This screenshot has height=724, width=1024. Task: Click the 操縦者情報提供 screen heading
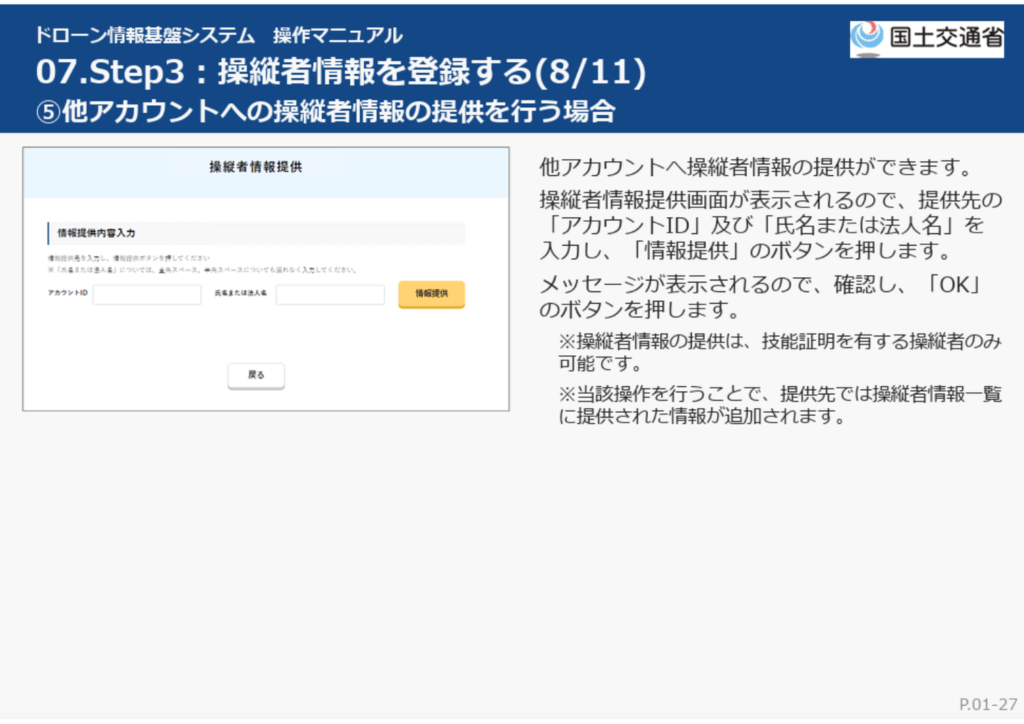(255, 168)
